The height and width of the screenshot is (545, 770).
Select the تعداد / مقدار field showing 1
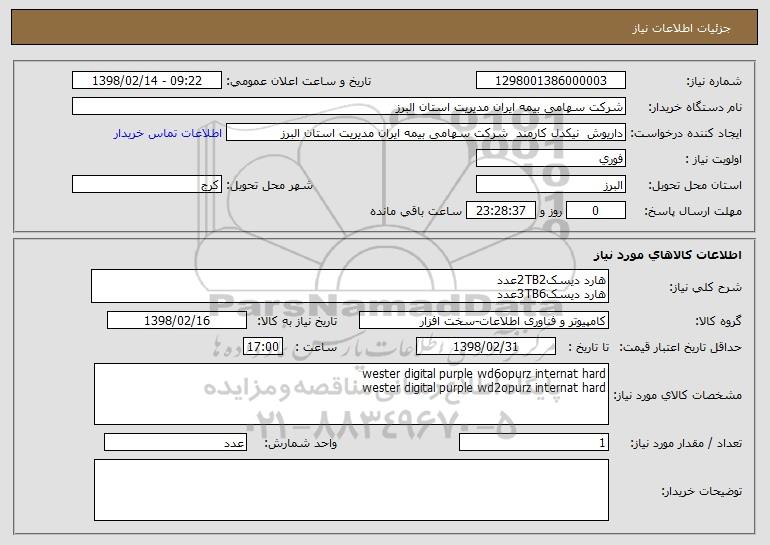tap(534, 442)
